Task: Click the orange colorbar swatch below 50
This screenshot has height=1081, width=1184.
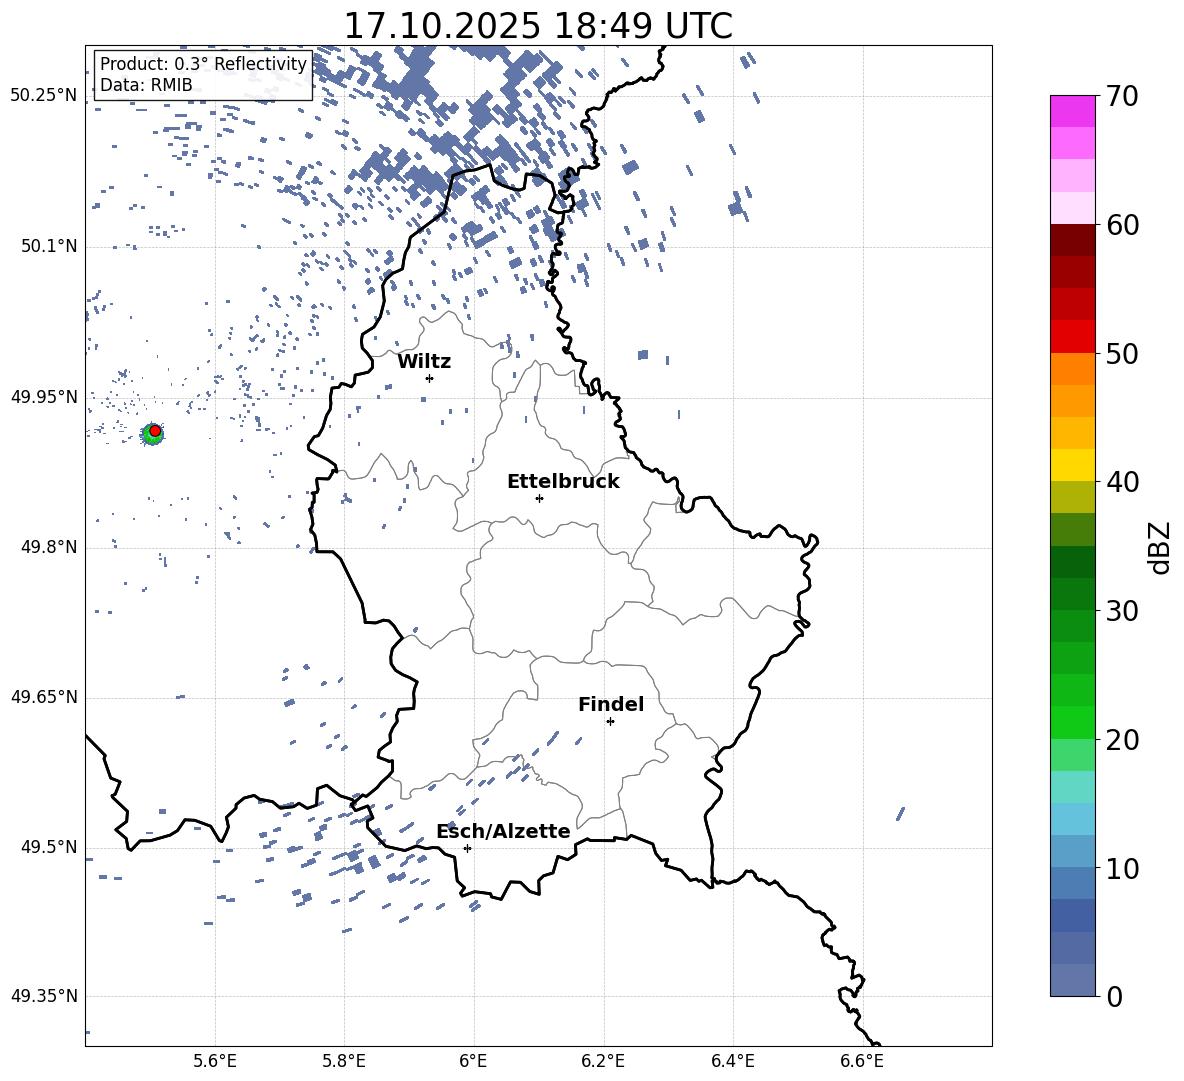Action: [x=1072, y=369]
